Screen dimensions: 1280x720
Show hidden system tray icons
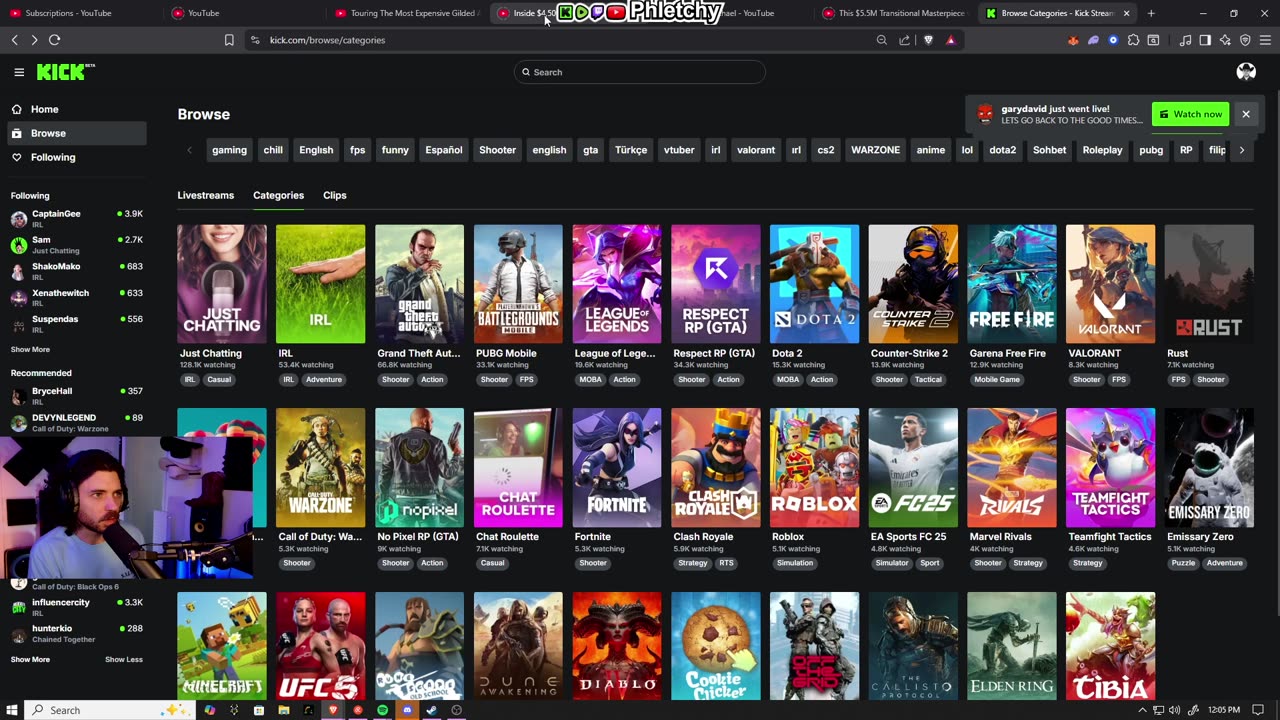[x=1142, y=710]
